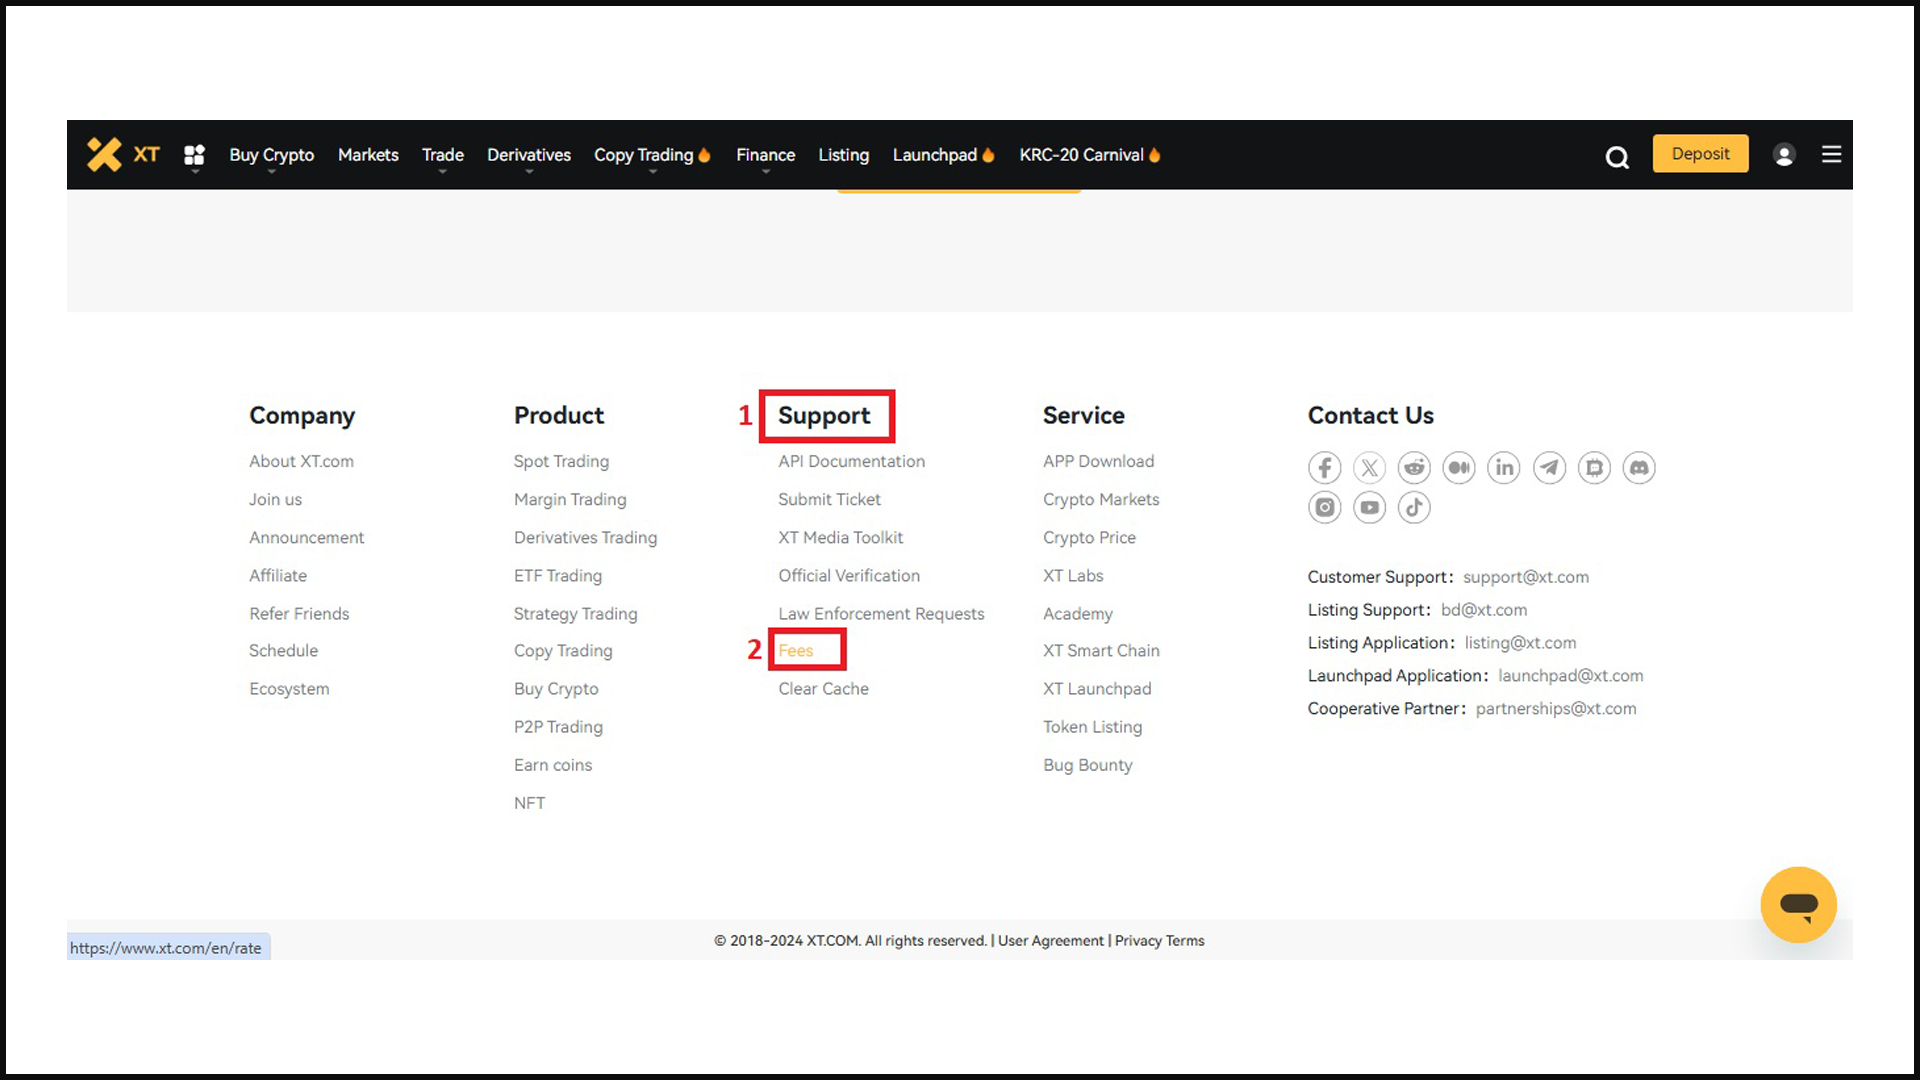Open the CoinMarketCap community icon
The image size is (1920, 1080).
point(1594,467)
